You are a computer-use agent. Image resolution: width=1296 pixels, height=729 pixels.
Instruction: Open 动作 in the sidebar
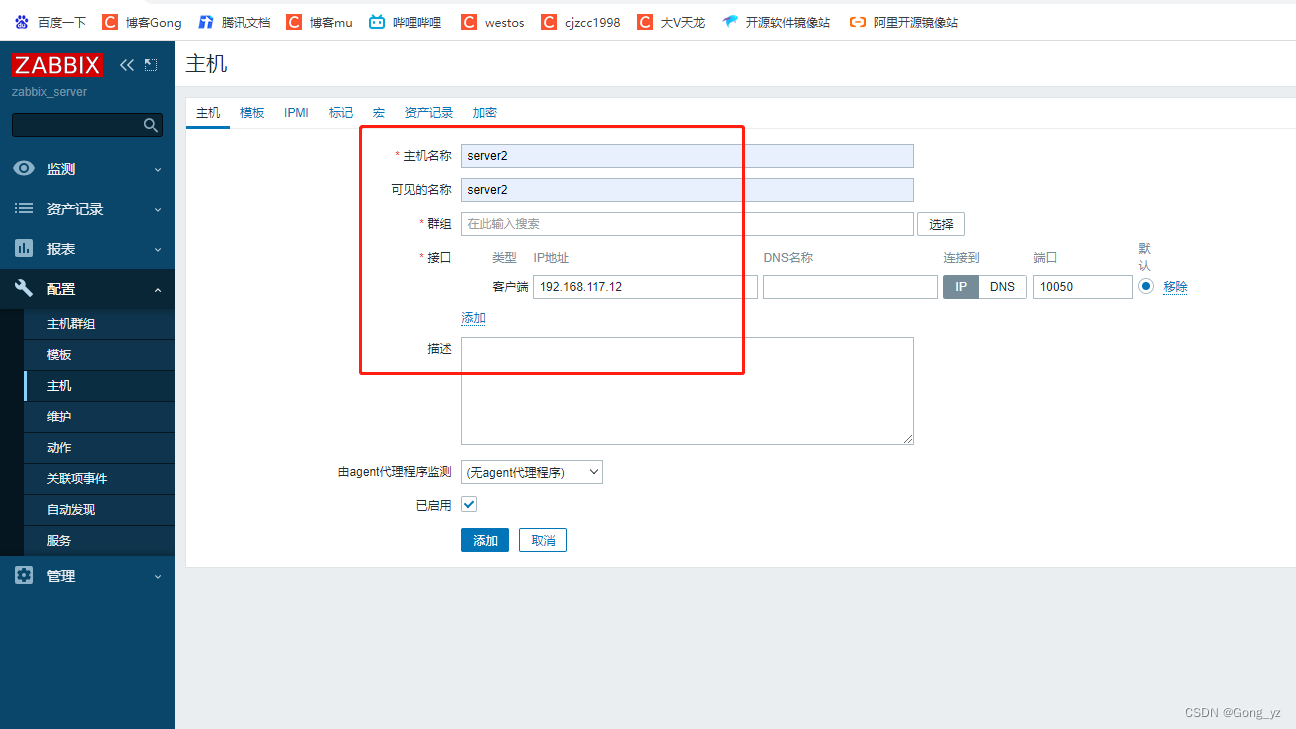(x=99, y=448)
